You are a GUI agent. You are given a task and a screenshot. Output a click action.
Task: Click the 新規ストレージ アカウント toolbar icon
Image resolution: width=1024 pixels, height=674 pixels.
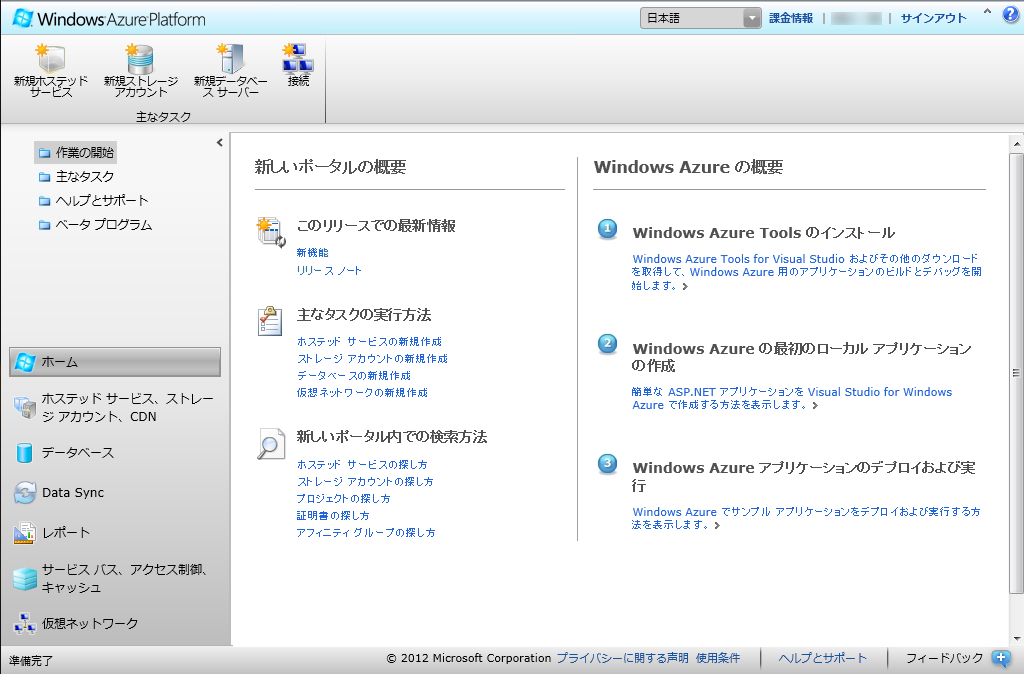(140, 59)
